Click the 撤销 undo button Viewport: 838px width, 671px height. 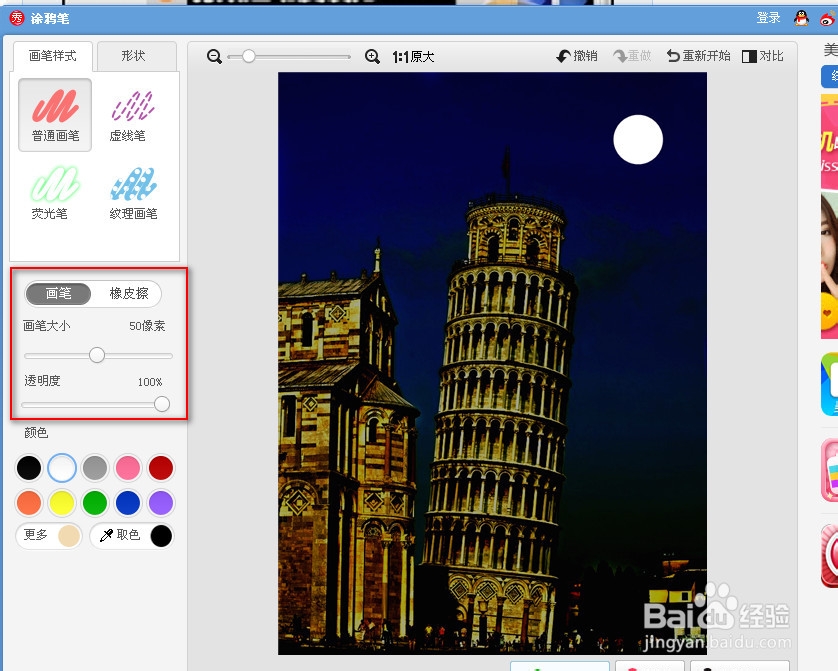pos(576,56)
